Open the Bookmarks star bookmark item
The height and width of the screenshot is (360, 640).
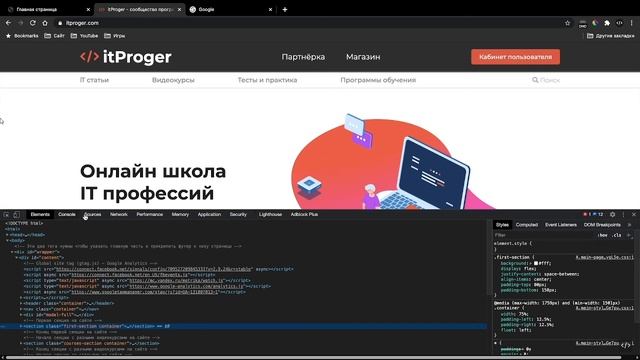click(22, 36)
